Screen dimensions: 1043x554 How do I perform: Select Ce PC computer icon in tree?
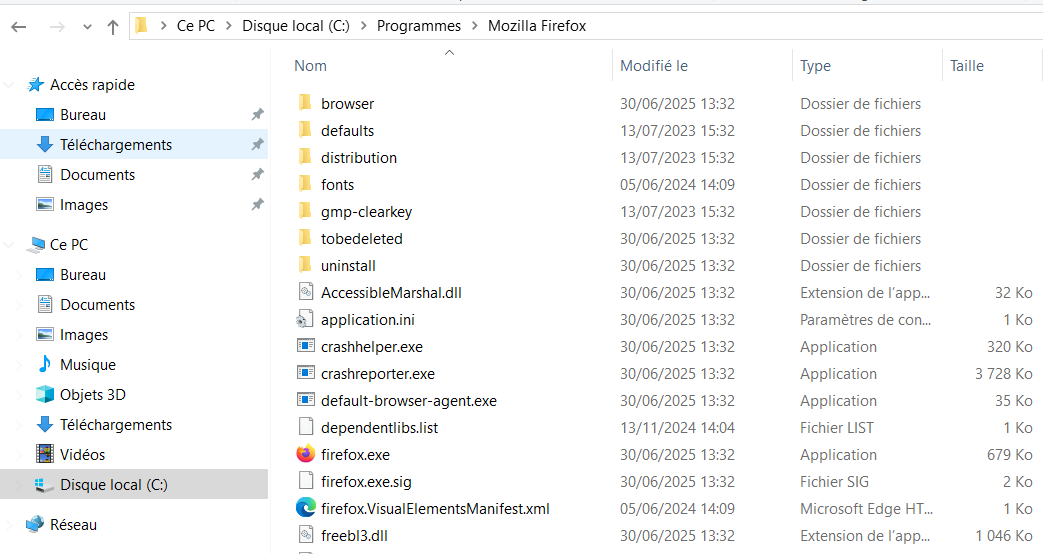point(35,245)
